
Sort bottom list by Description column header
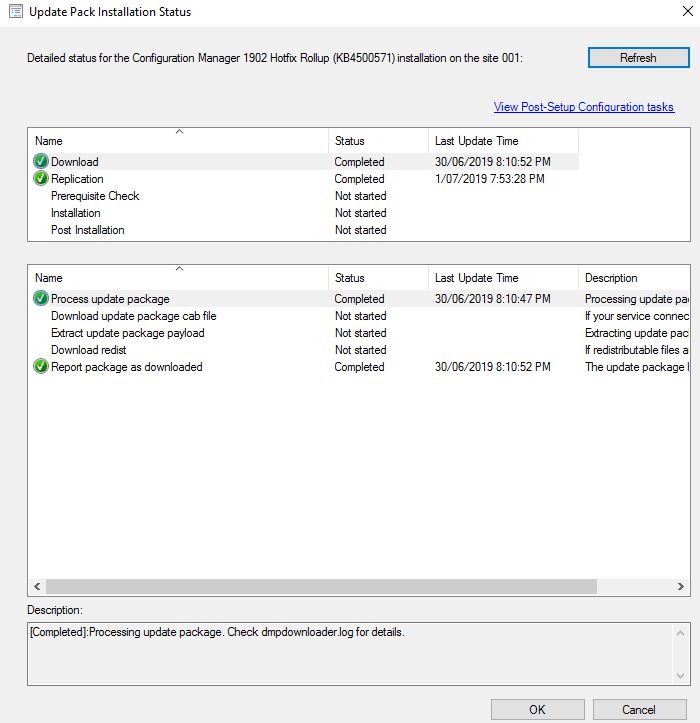(634, 278)
